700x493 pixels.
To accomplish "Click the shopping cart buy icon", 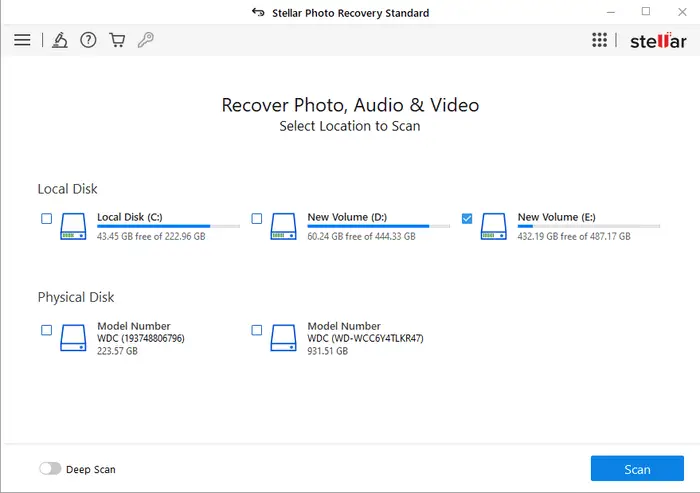I will pos(117,40).
